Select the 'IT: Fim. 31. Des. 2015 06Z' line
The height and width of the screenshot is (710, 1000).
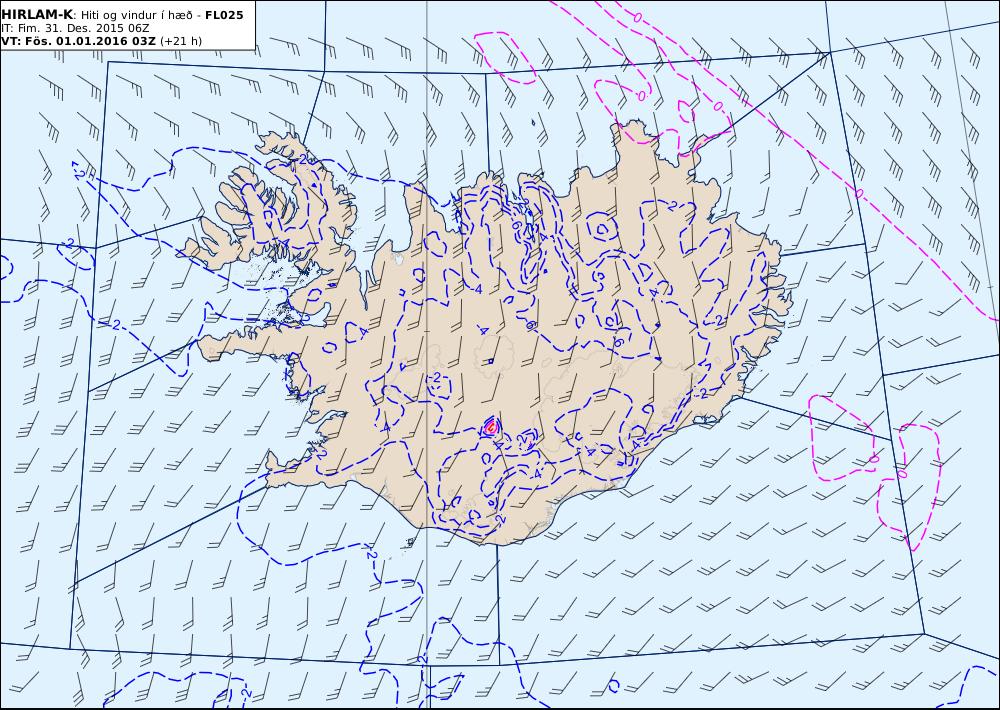tap(75, 28)
